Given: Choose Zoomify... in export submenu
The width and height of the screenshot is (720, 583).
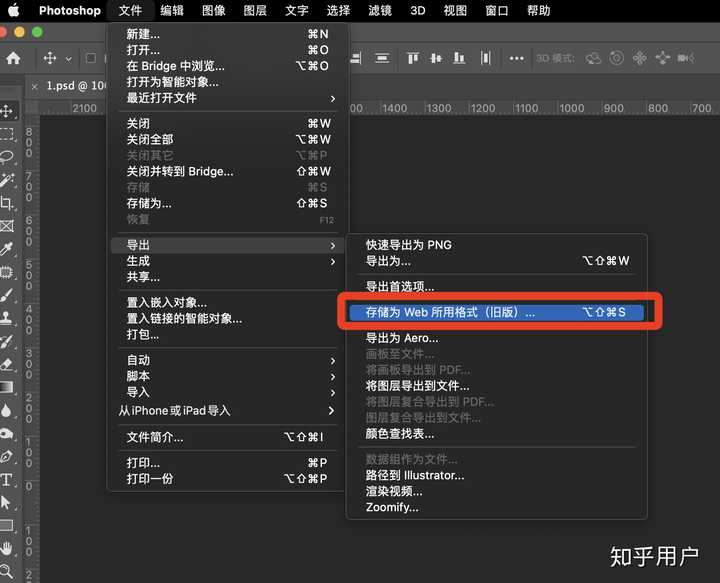Looking at the screenshot, I should pos(497,507).
